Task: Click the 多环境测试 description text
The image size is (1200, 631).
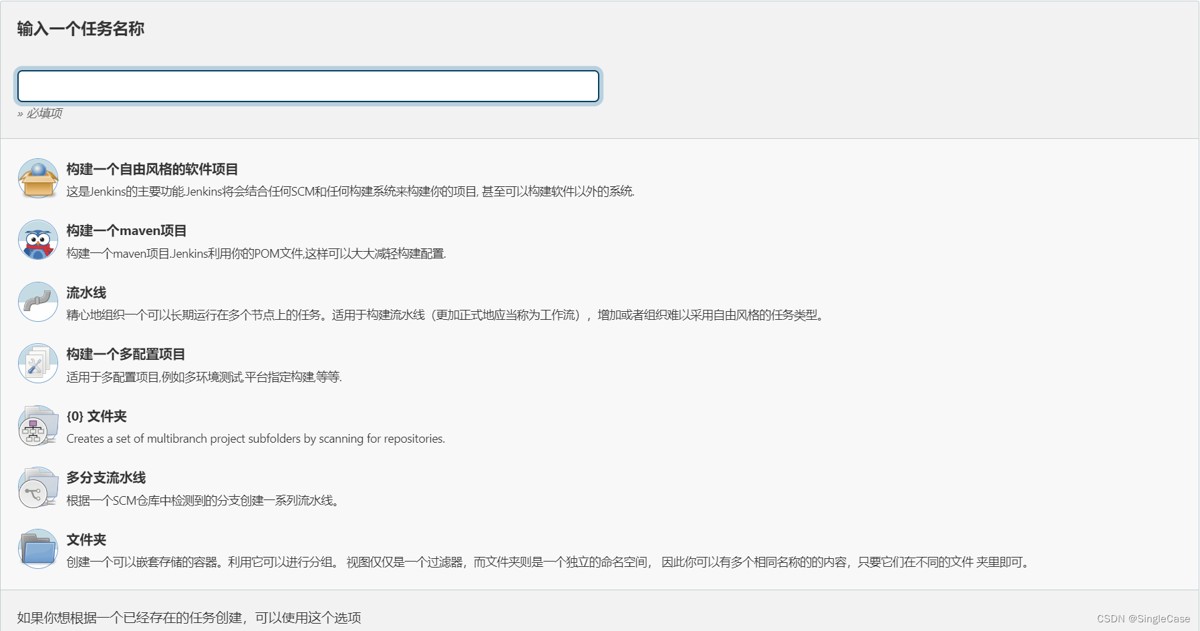Action: click(x=204, y=377)
